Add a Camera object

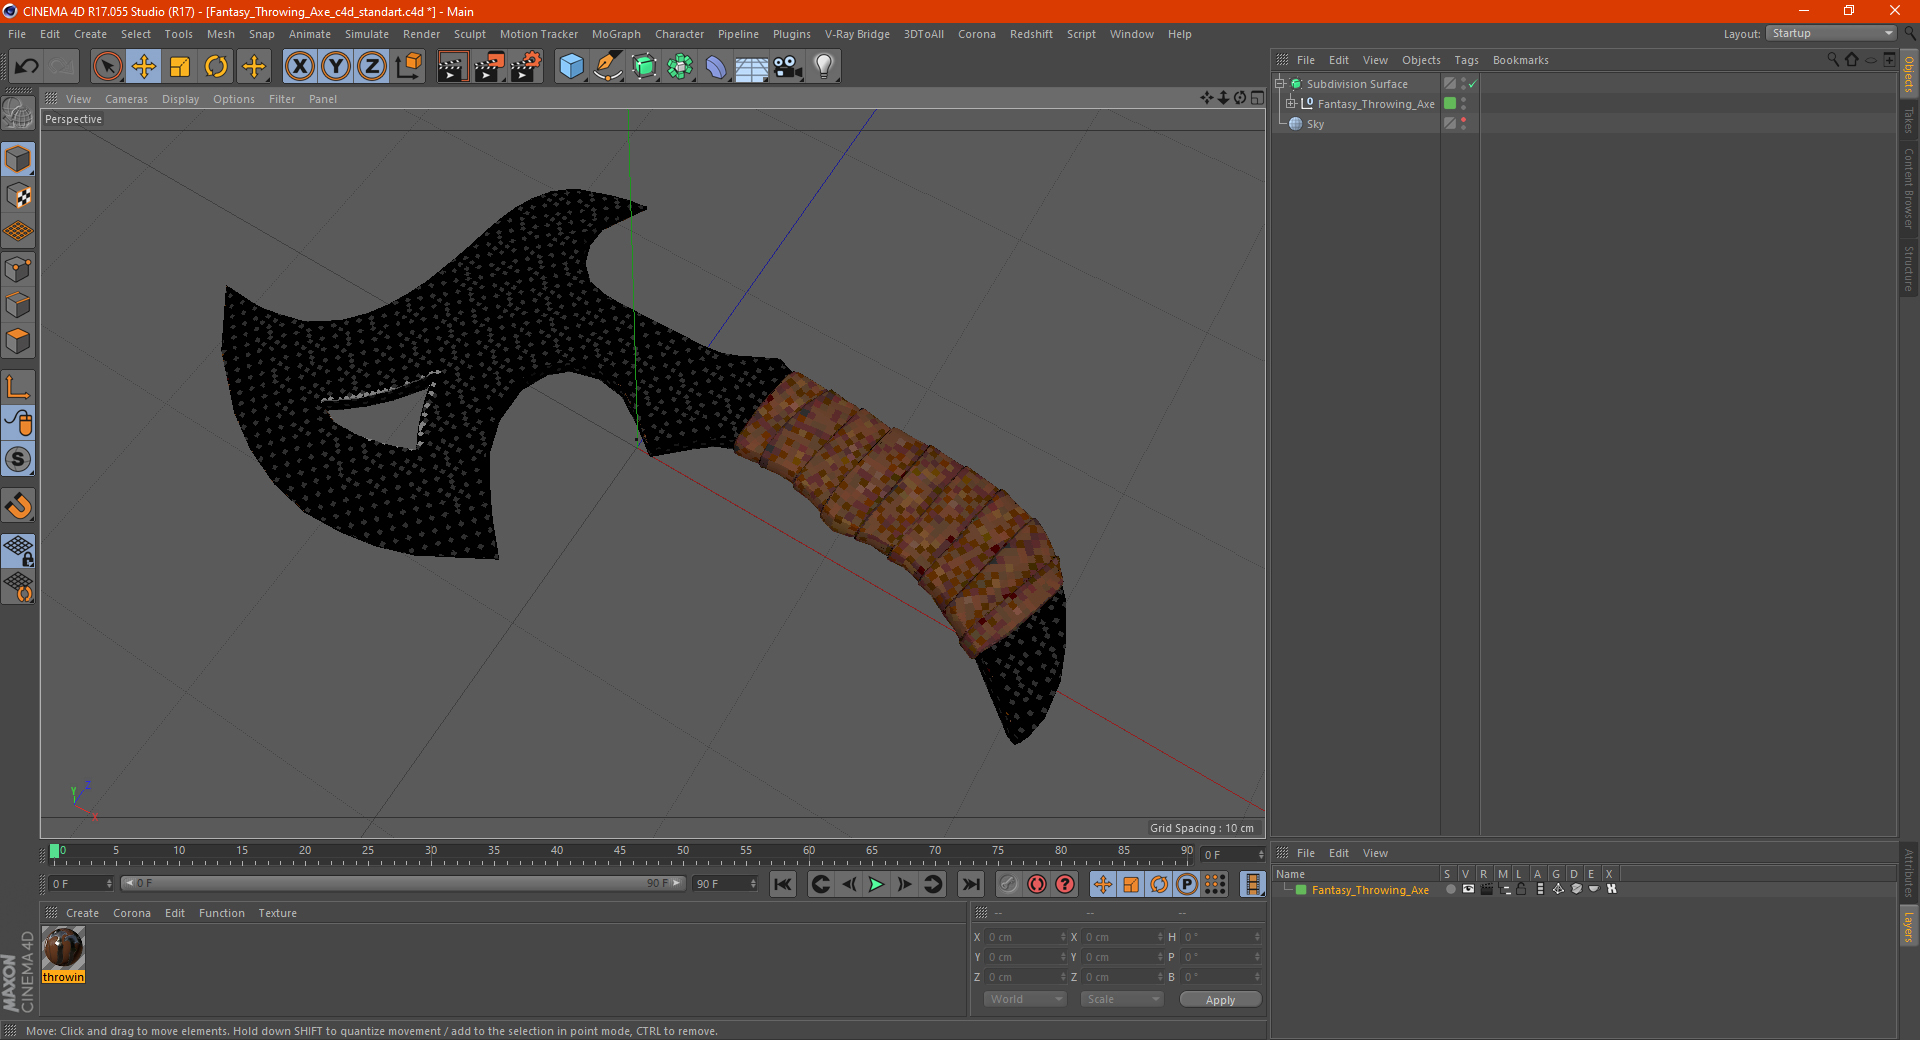(788, 67)
